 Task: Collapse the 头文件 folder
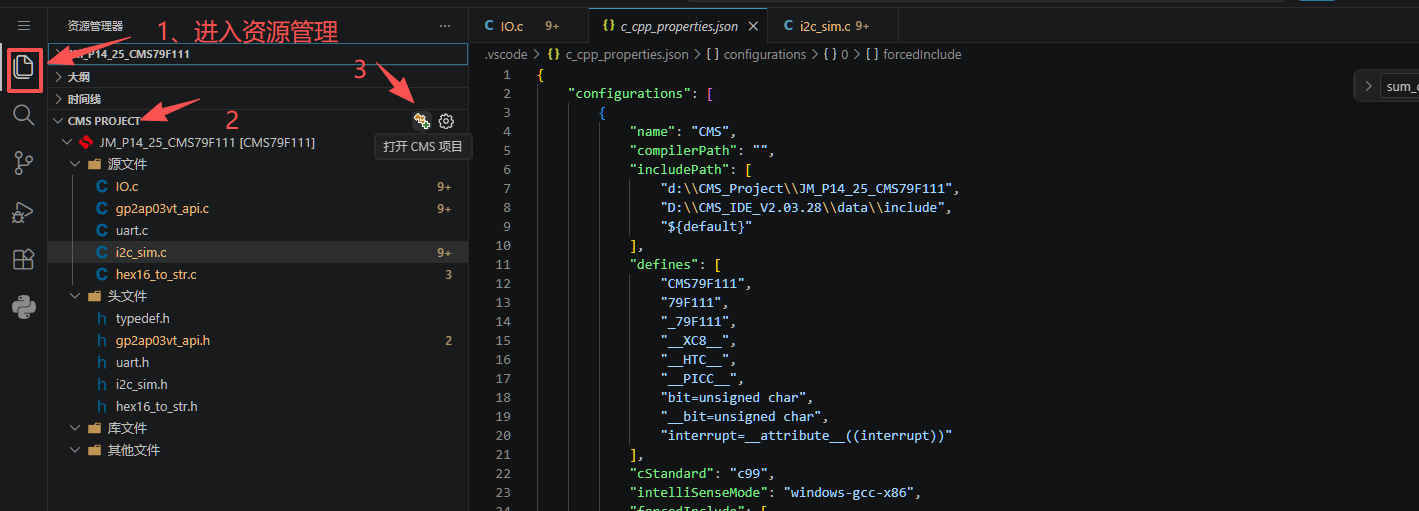(x=76, y=297)
